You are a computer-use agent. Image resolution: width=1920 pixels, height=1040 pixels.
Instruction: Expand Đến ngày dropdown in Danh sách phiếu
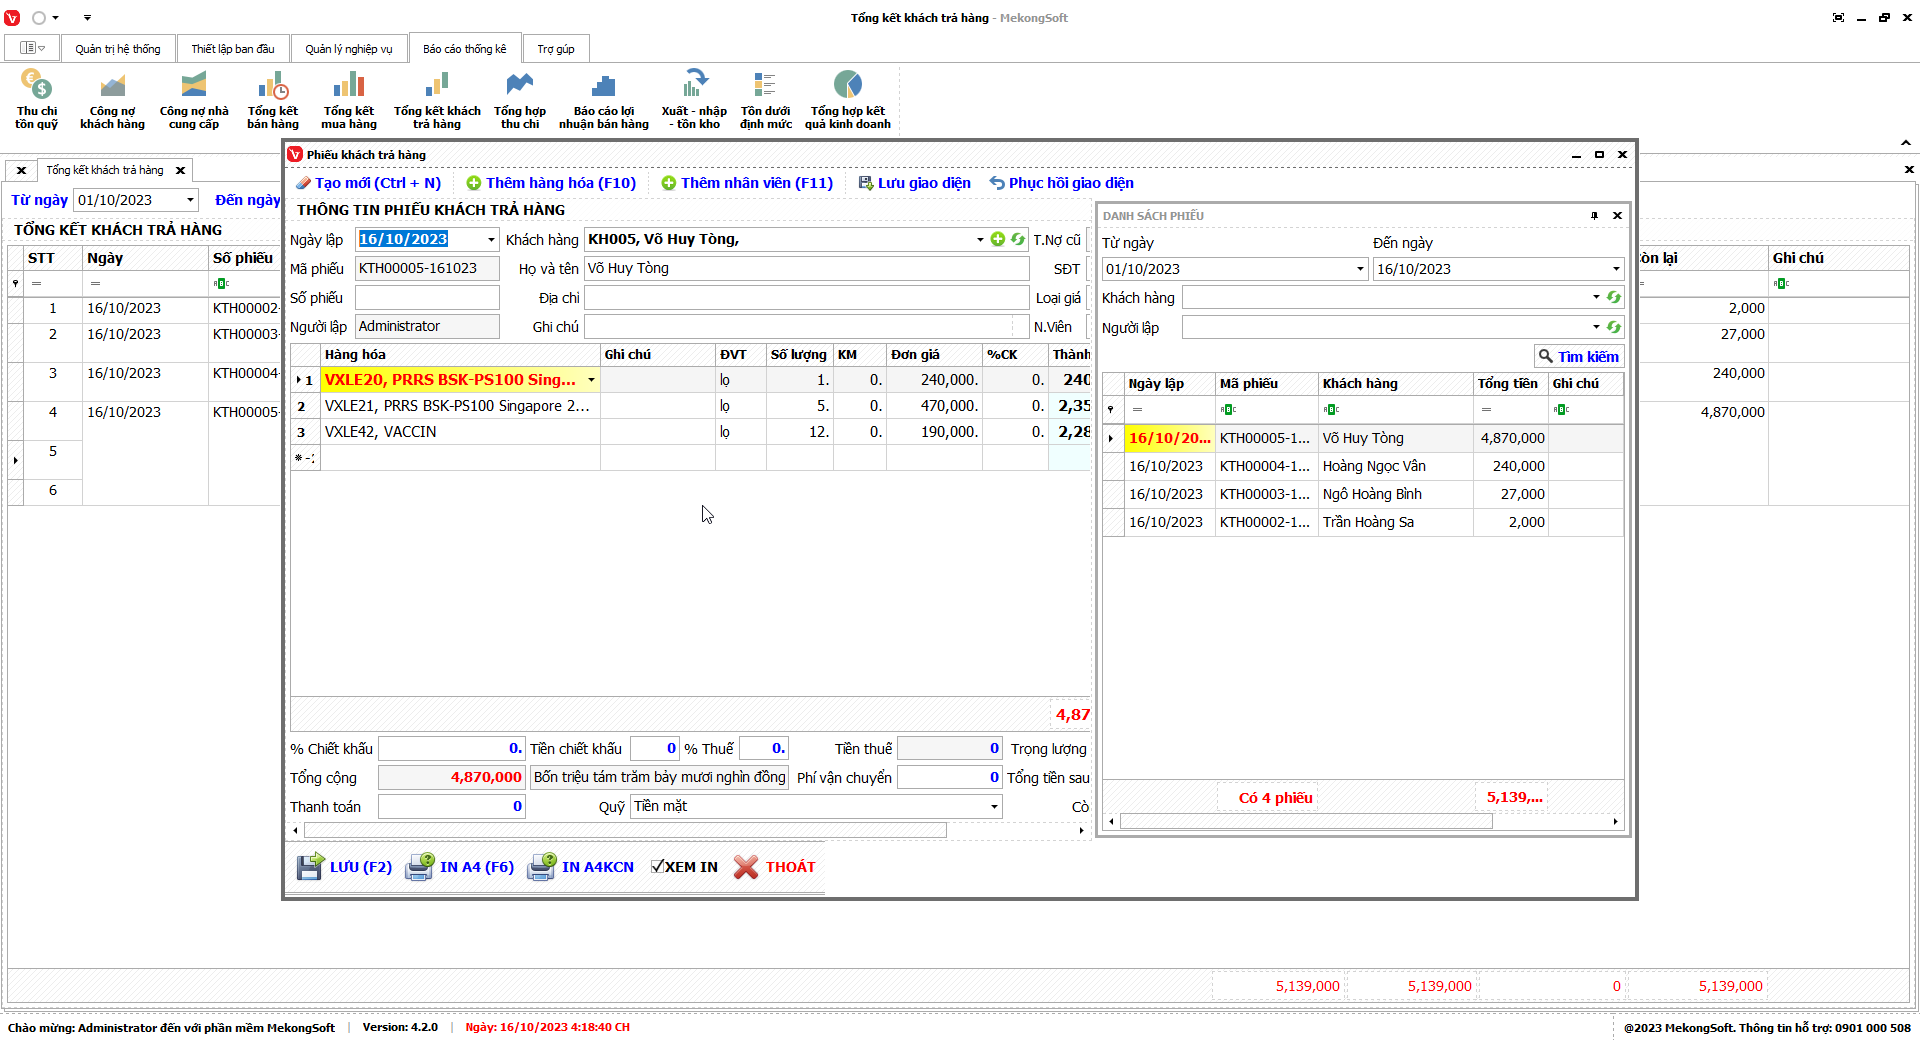1615,269
